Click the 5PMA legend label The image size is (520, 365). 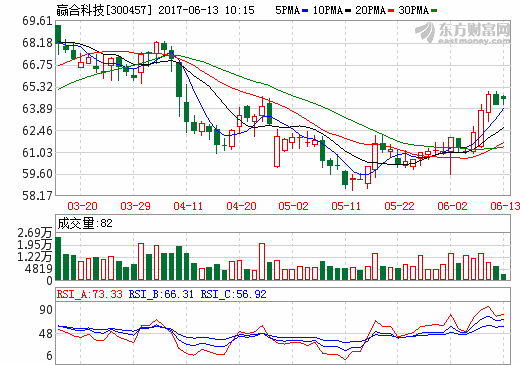click(x=287, y=11)
